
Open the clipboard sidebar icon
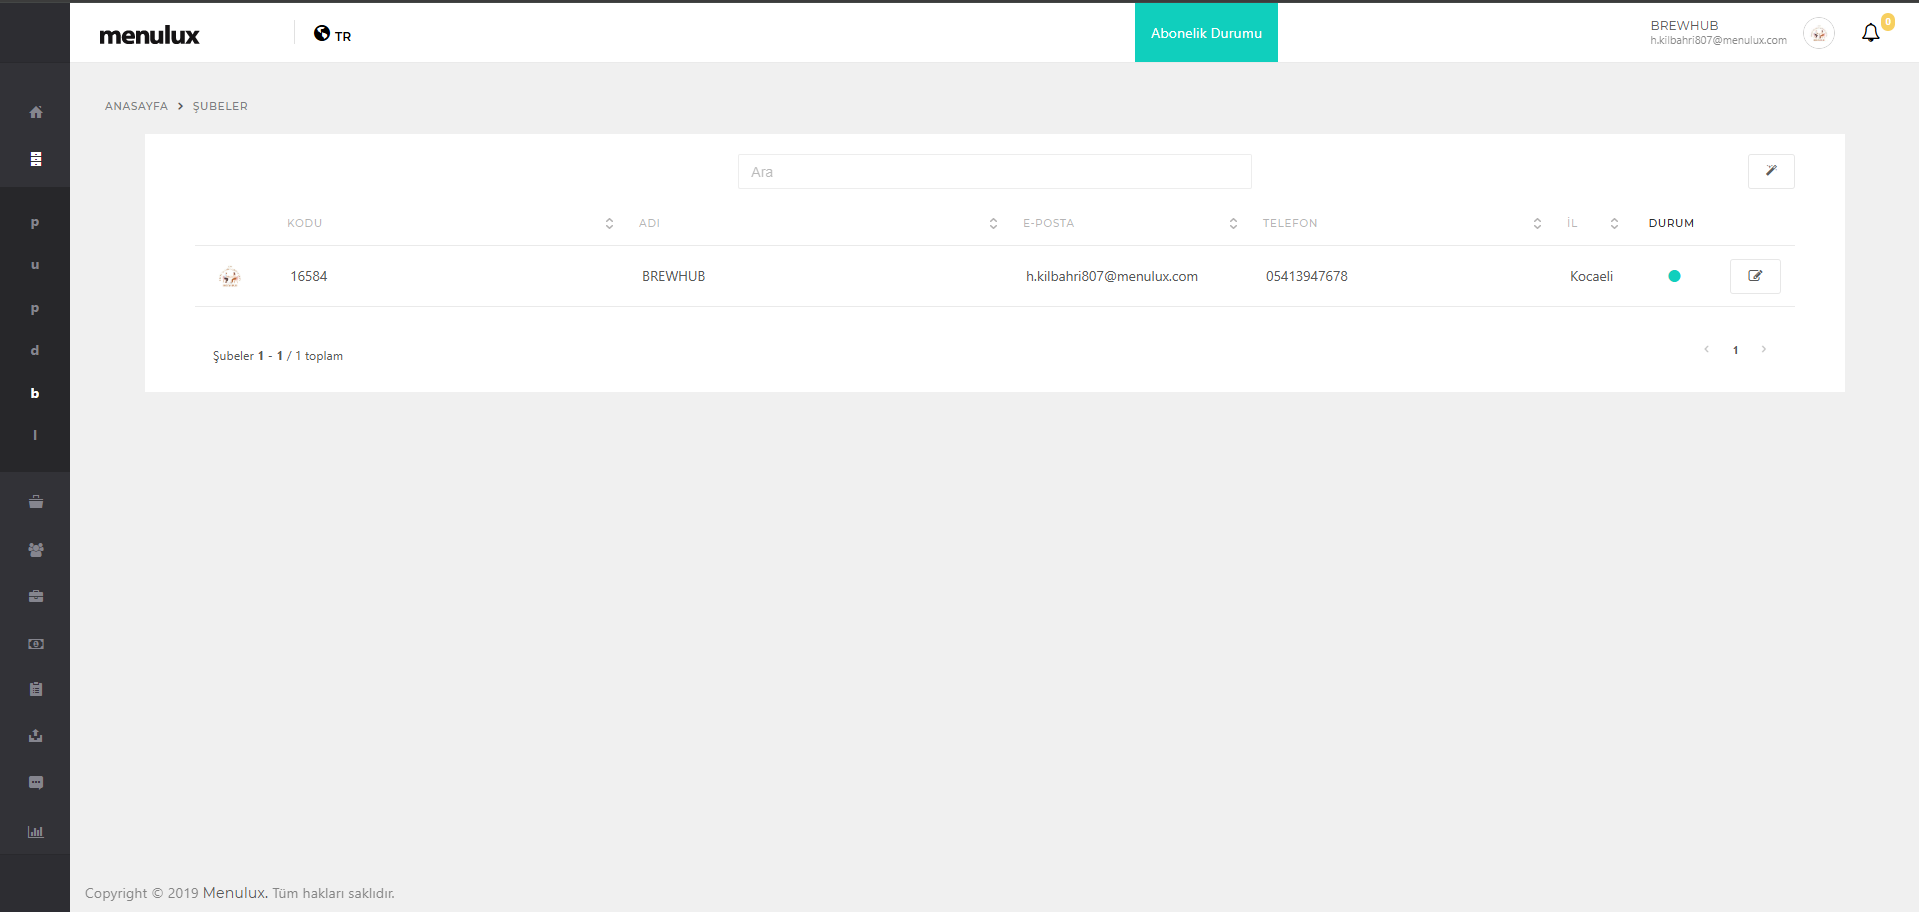pos(36,689)
